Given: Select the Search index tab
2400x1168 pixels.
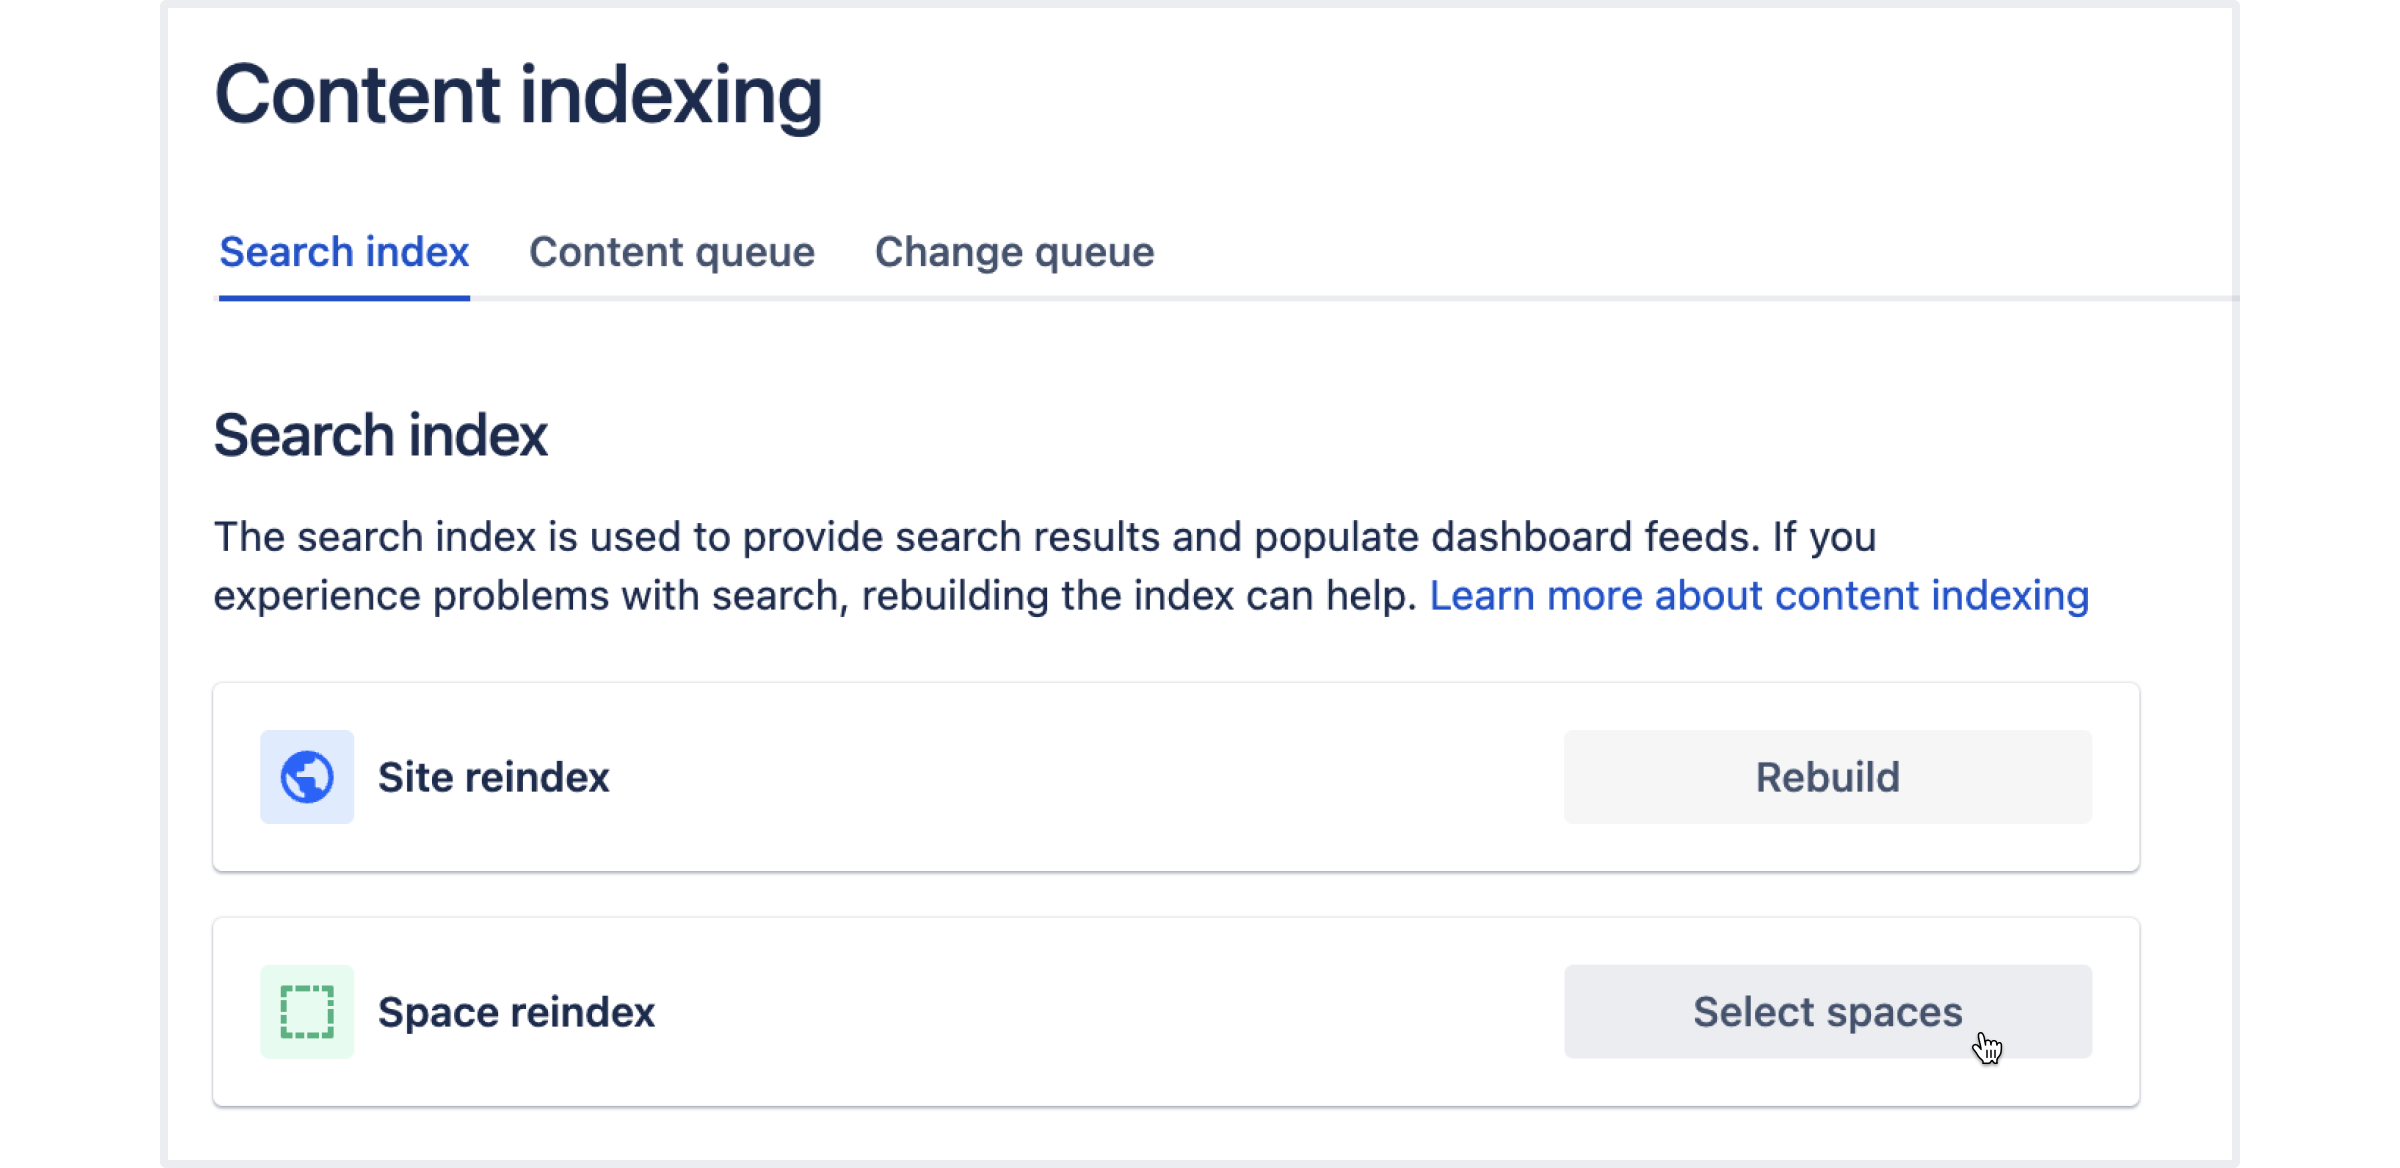Looking at the screenshot, I should (x=344, y=252).
